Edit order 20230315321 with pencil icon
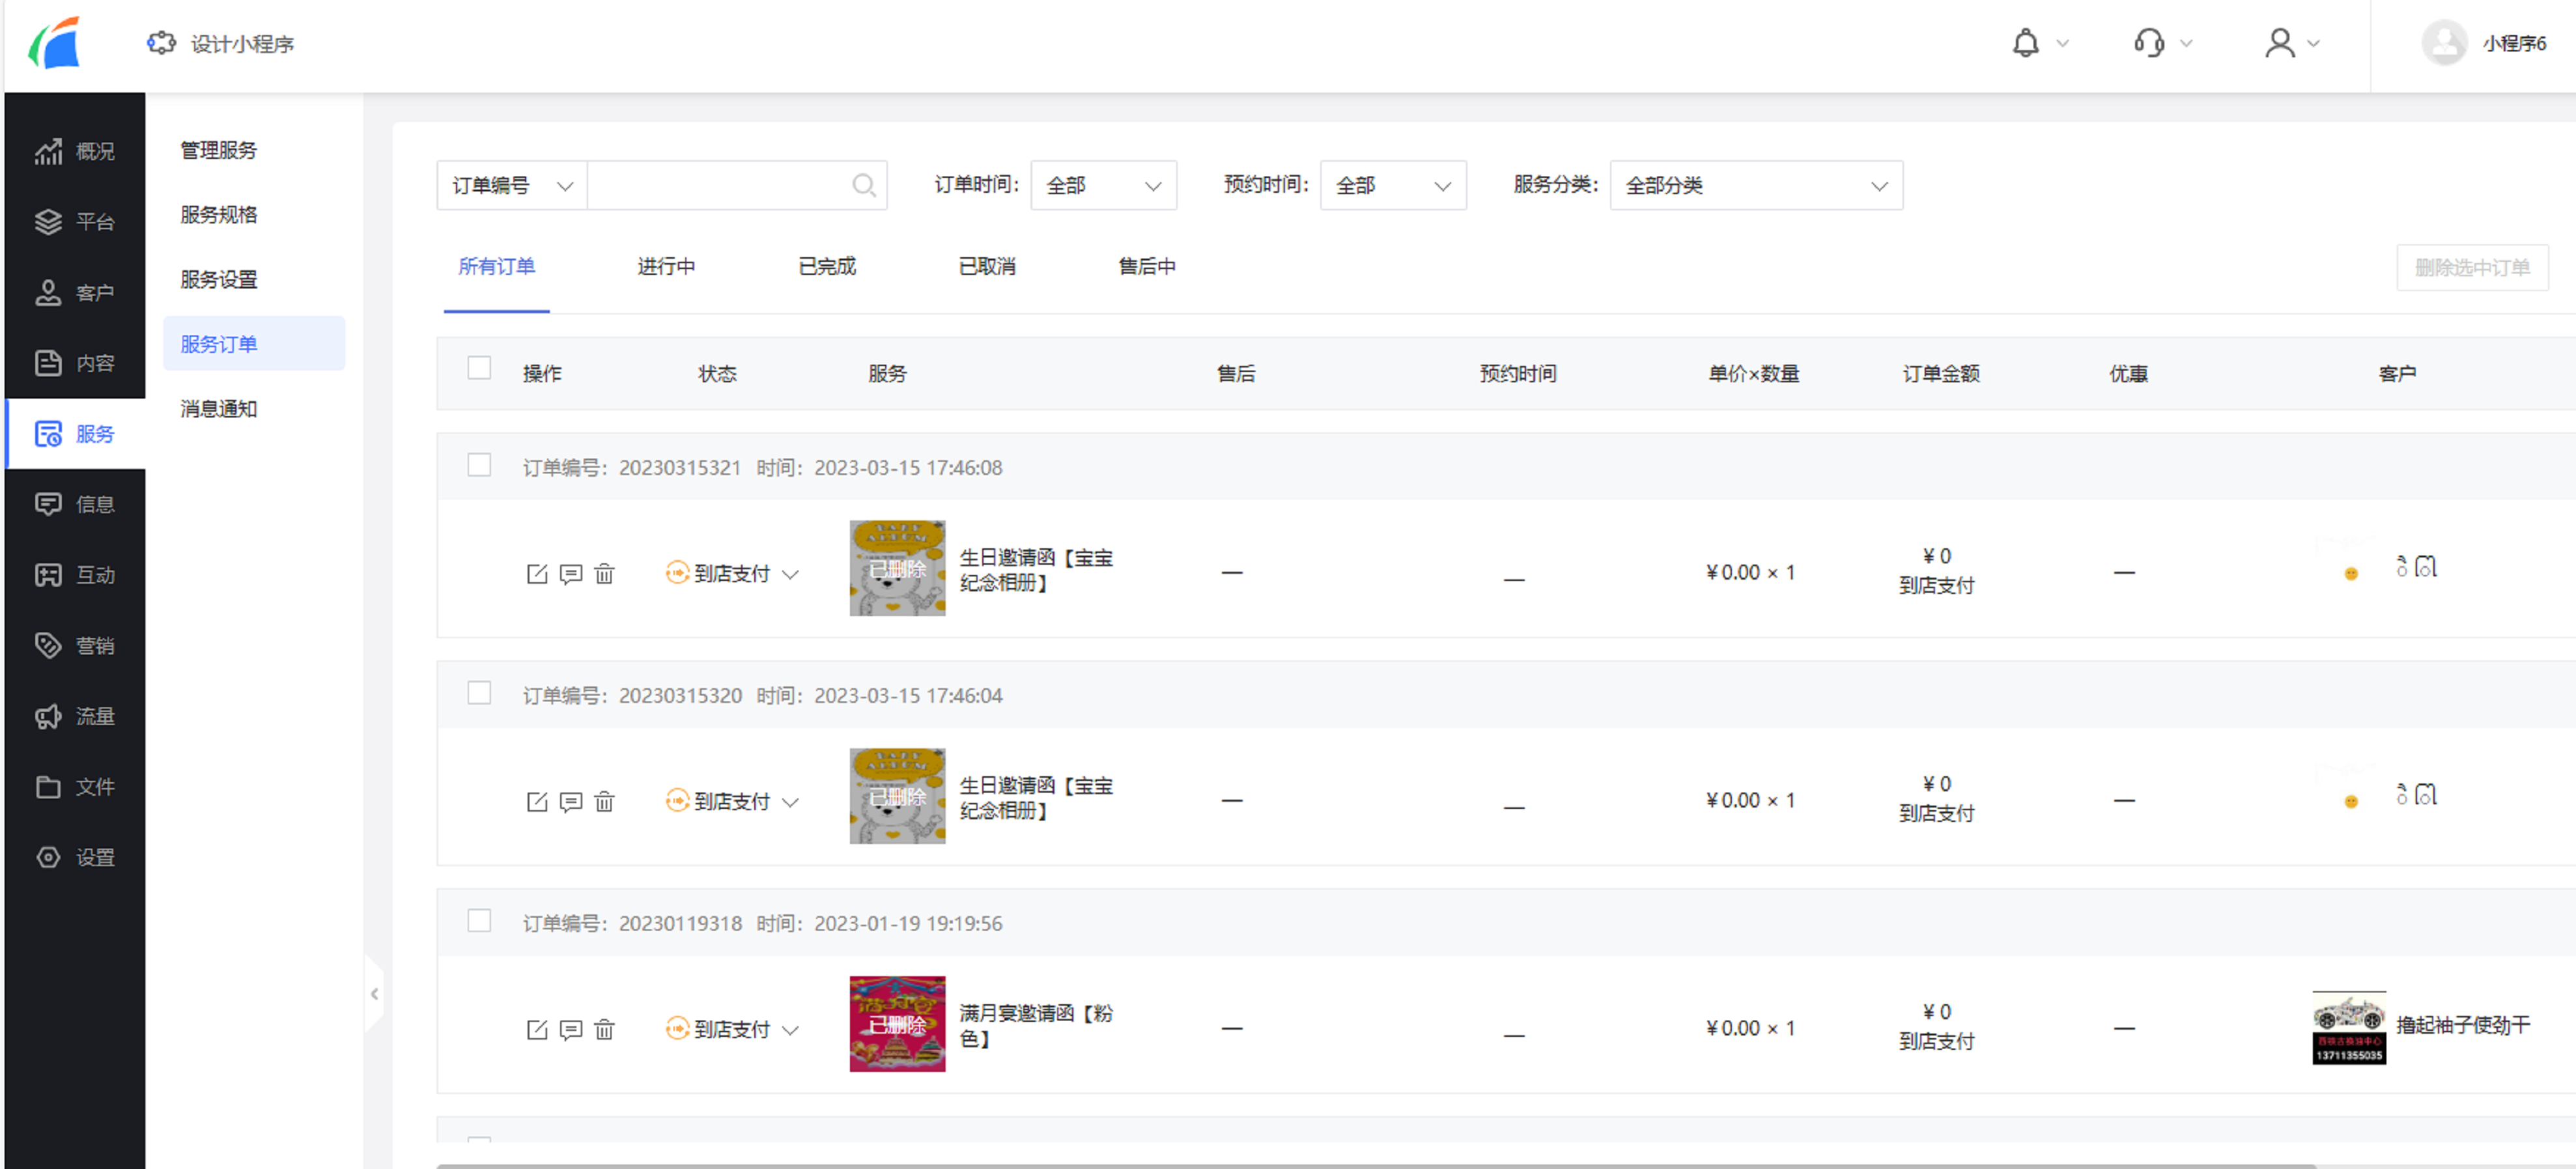Viewport: 2576px width, 1169px height. [x=537, y=573]
